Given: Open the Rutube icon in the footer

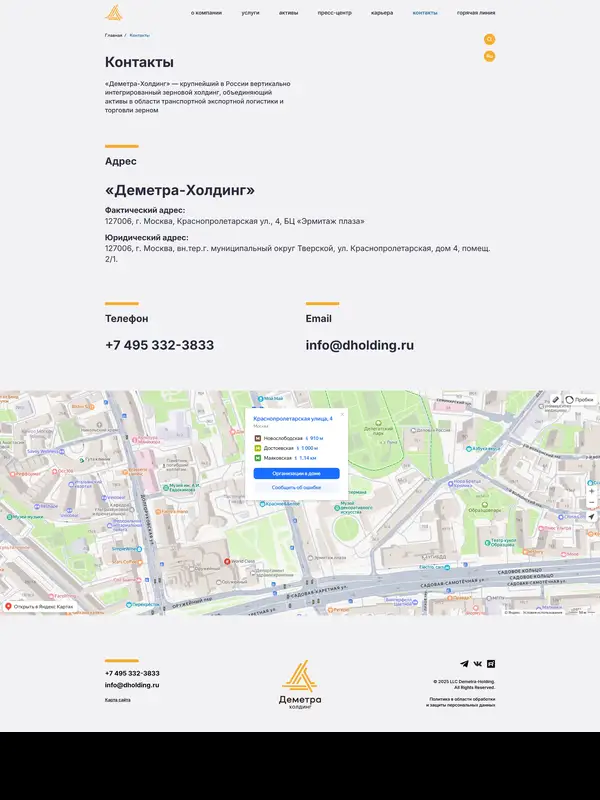Looking at the screenshot, I should (491, 664).
